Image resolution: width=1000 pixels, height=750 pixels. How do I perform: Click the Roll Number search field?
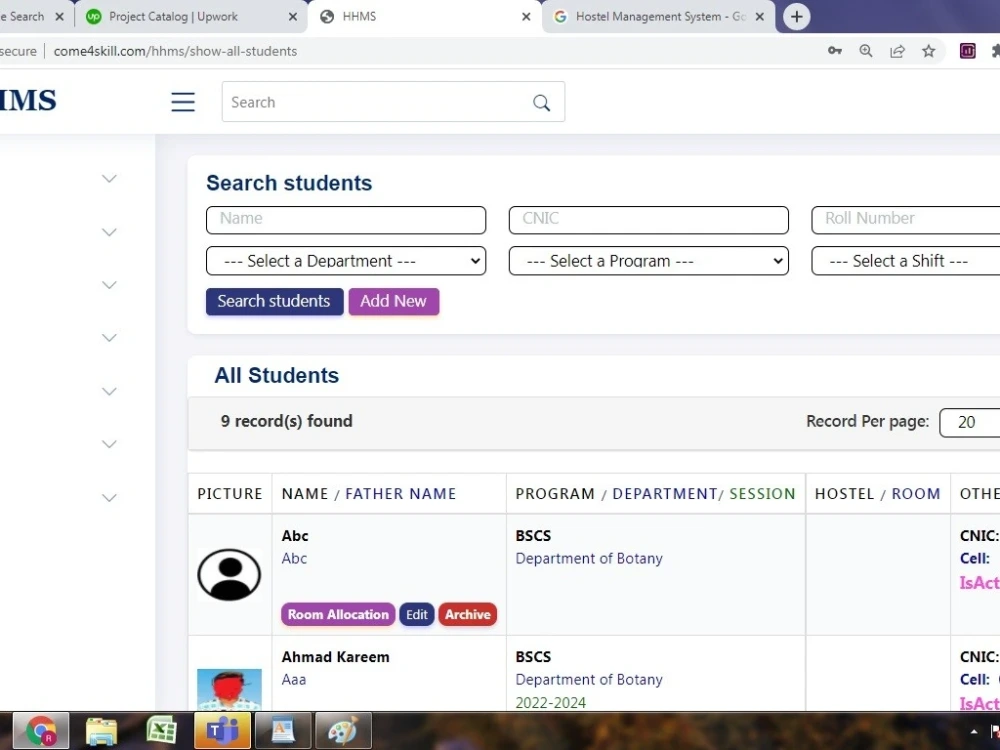(x=906, y=219)
